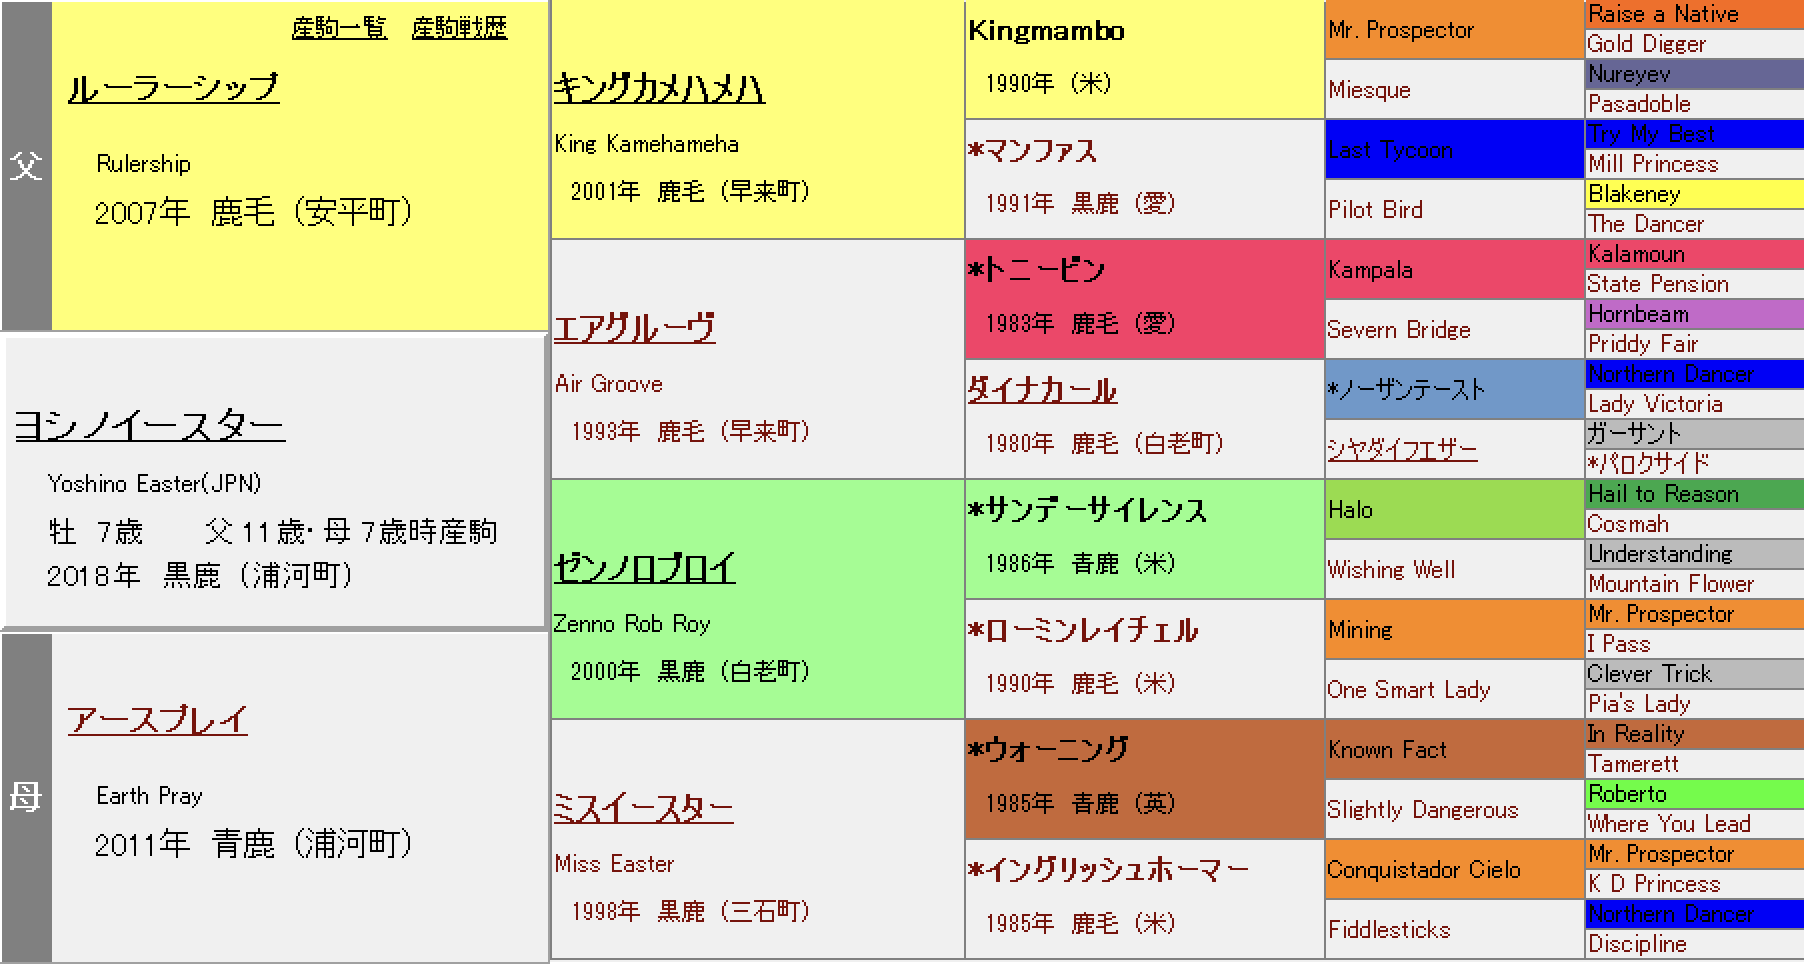Select the brown ウォーニング cell
1804x964 pixels.
[x=1144, y=779]
